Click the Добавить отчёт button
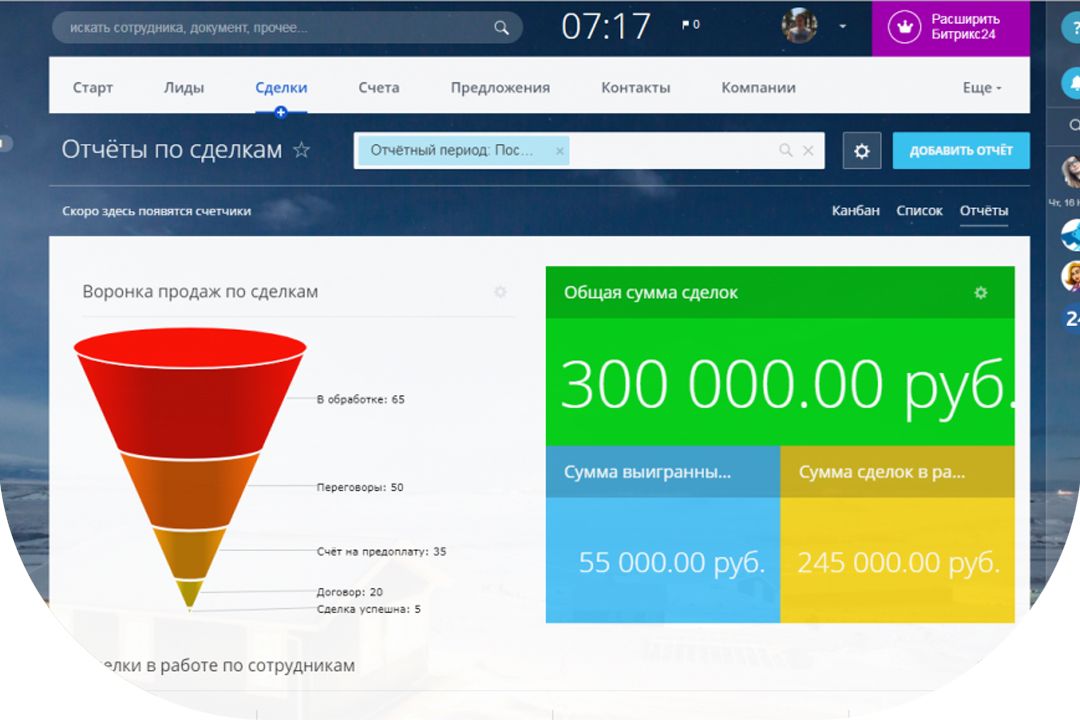The width and height of the screenshot is (1080, 720). (960, 151)
